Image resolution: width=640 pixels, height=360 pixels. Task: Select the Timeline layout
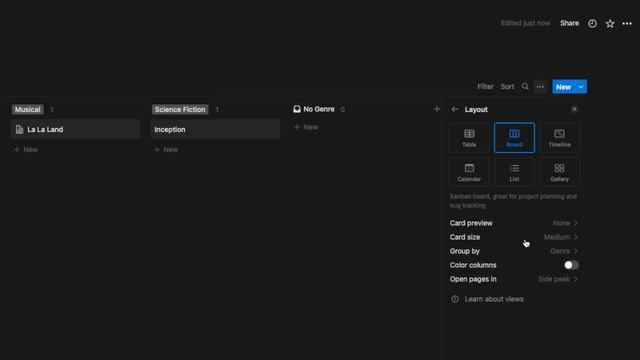(x=560, y=138)
